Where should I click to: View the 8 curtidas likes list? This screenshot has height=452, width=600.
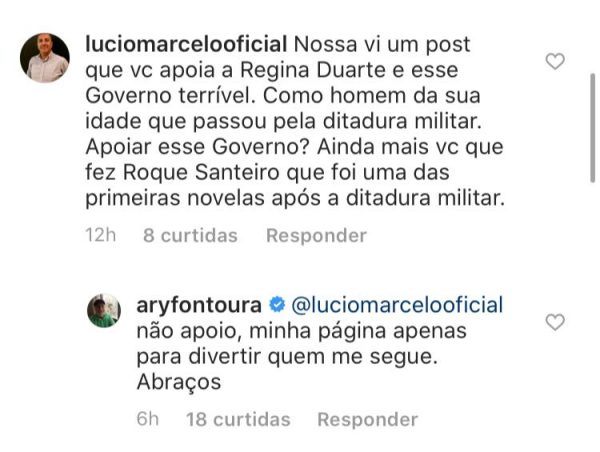[190, 235]
